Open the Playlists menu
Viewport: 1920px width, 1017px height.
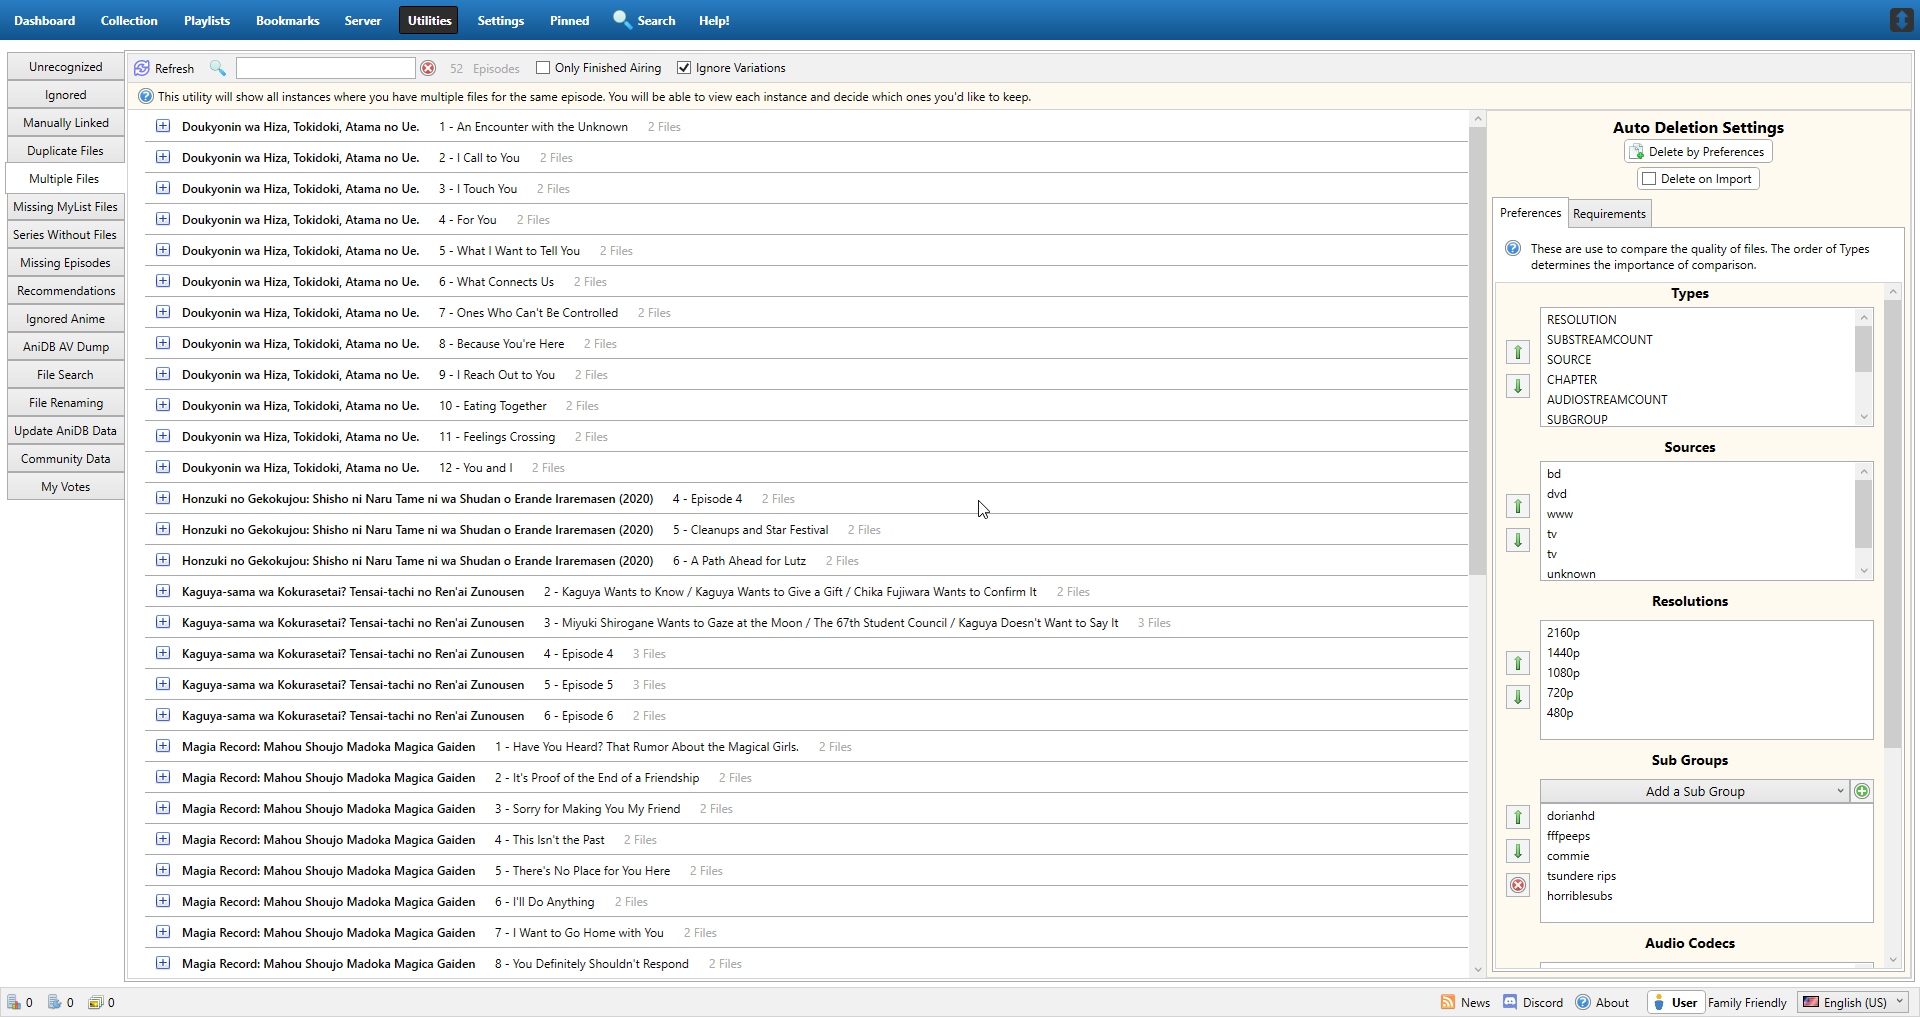(x=207, y=20)
